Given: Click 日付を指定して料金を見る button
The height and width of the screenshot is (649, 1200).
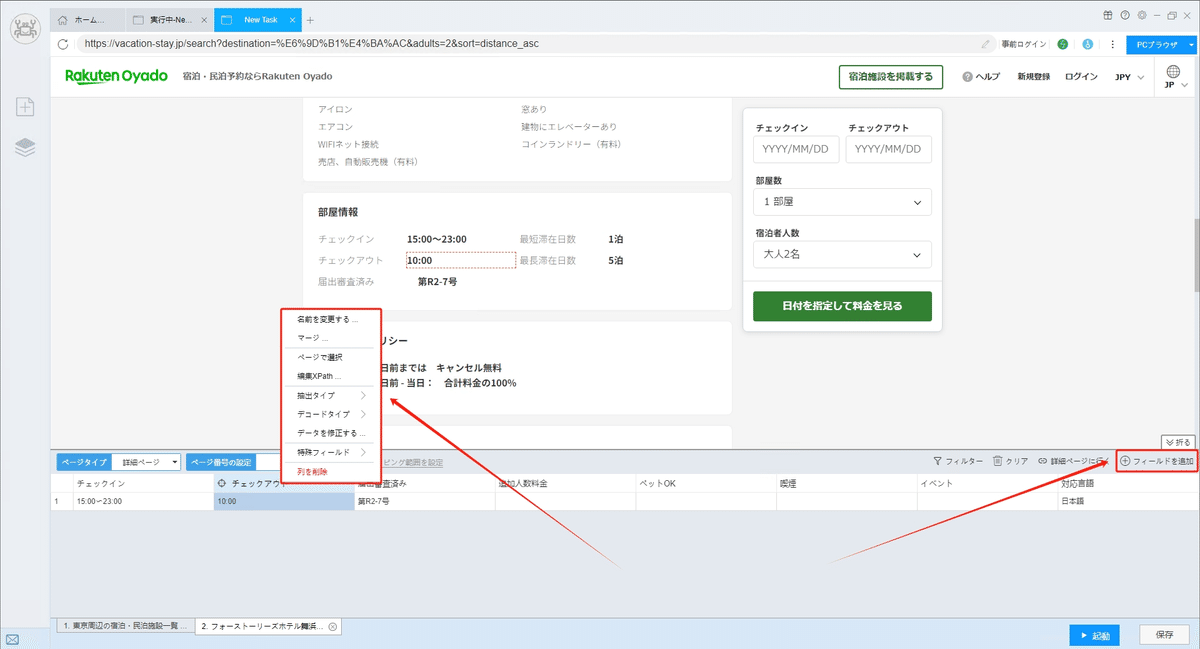Looking at the screenshot, I should 842,306.
